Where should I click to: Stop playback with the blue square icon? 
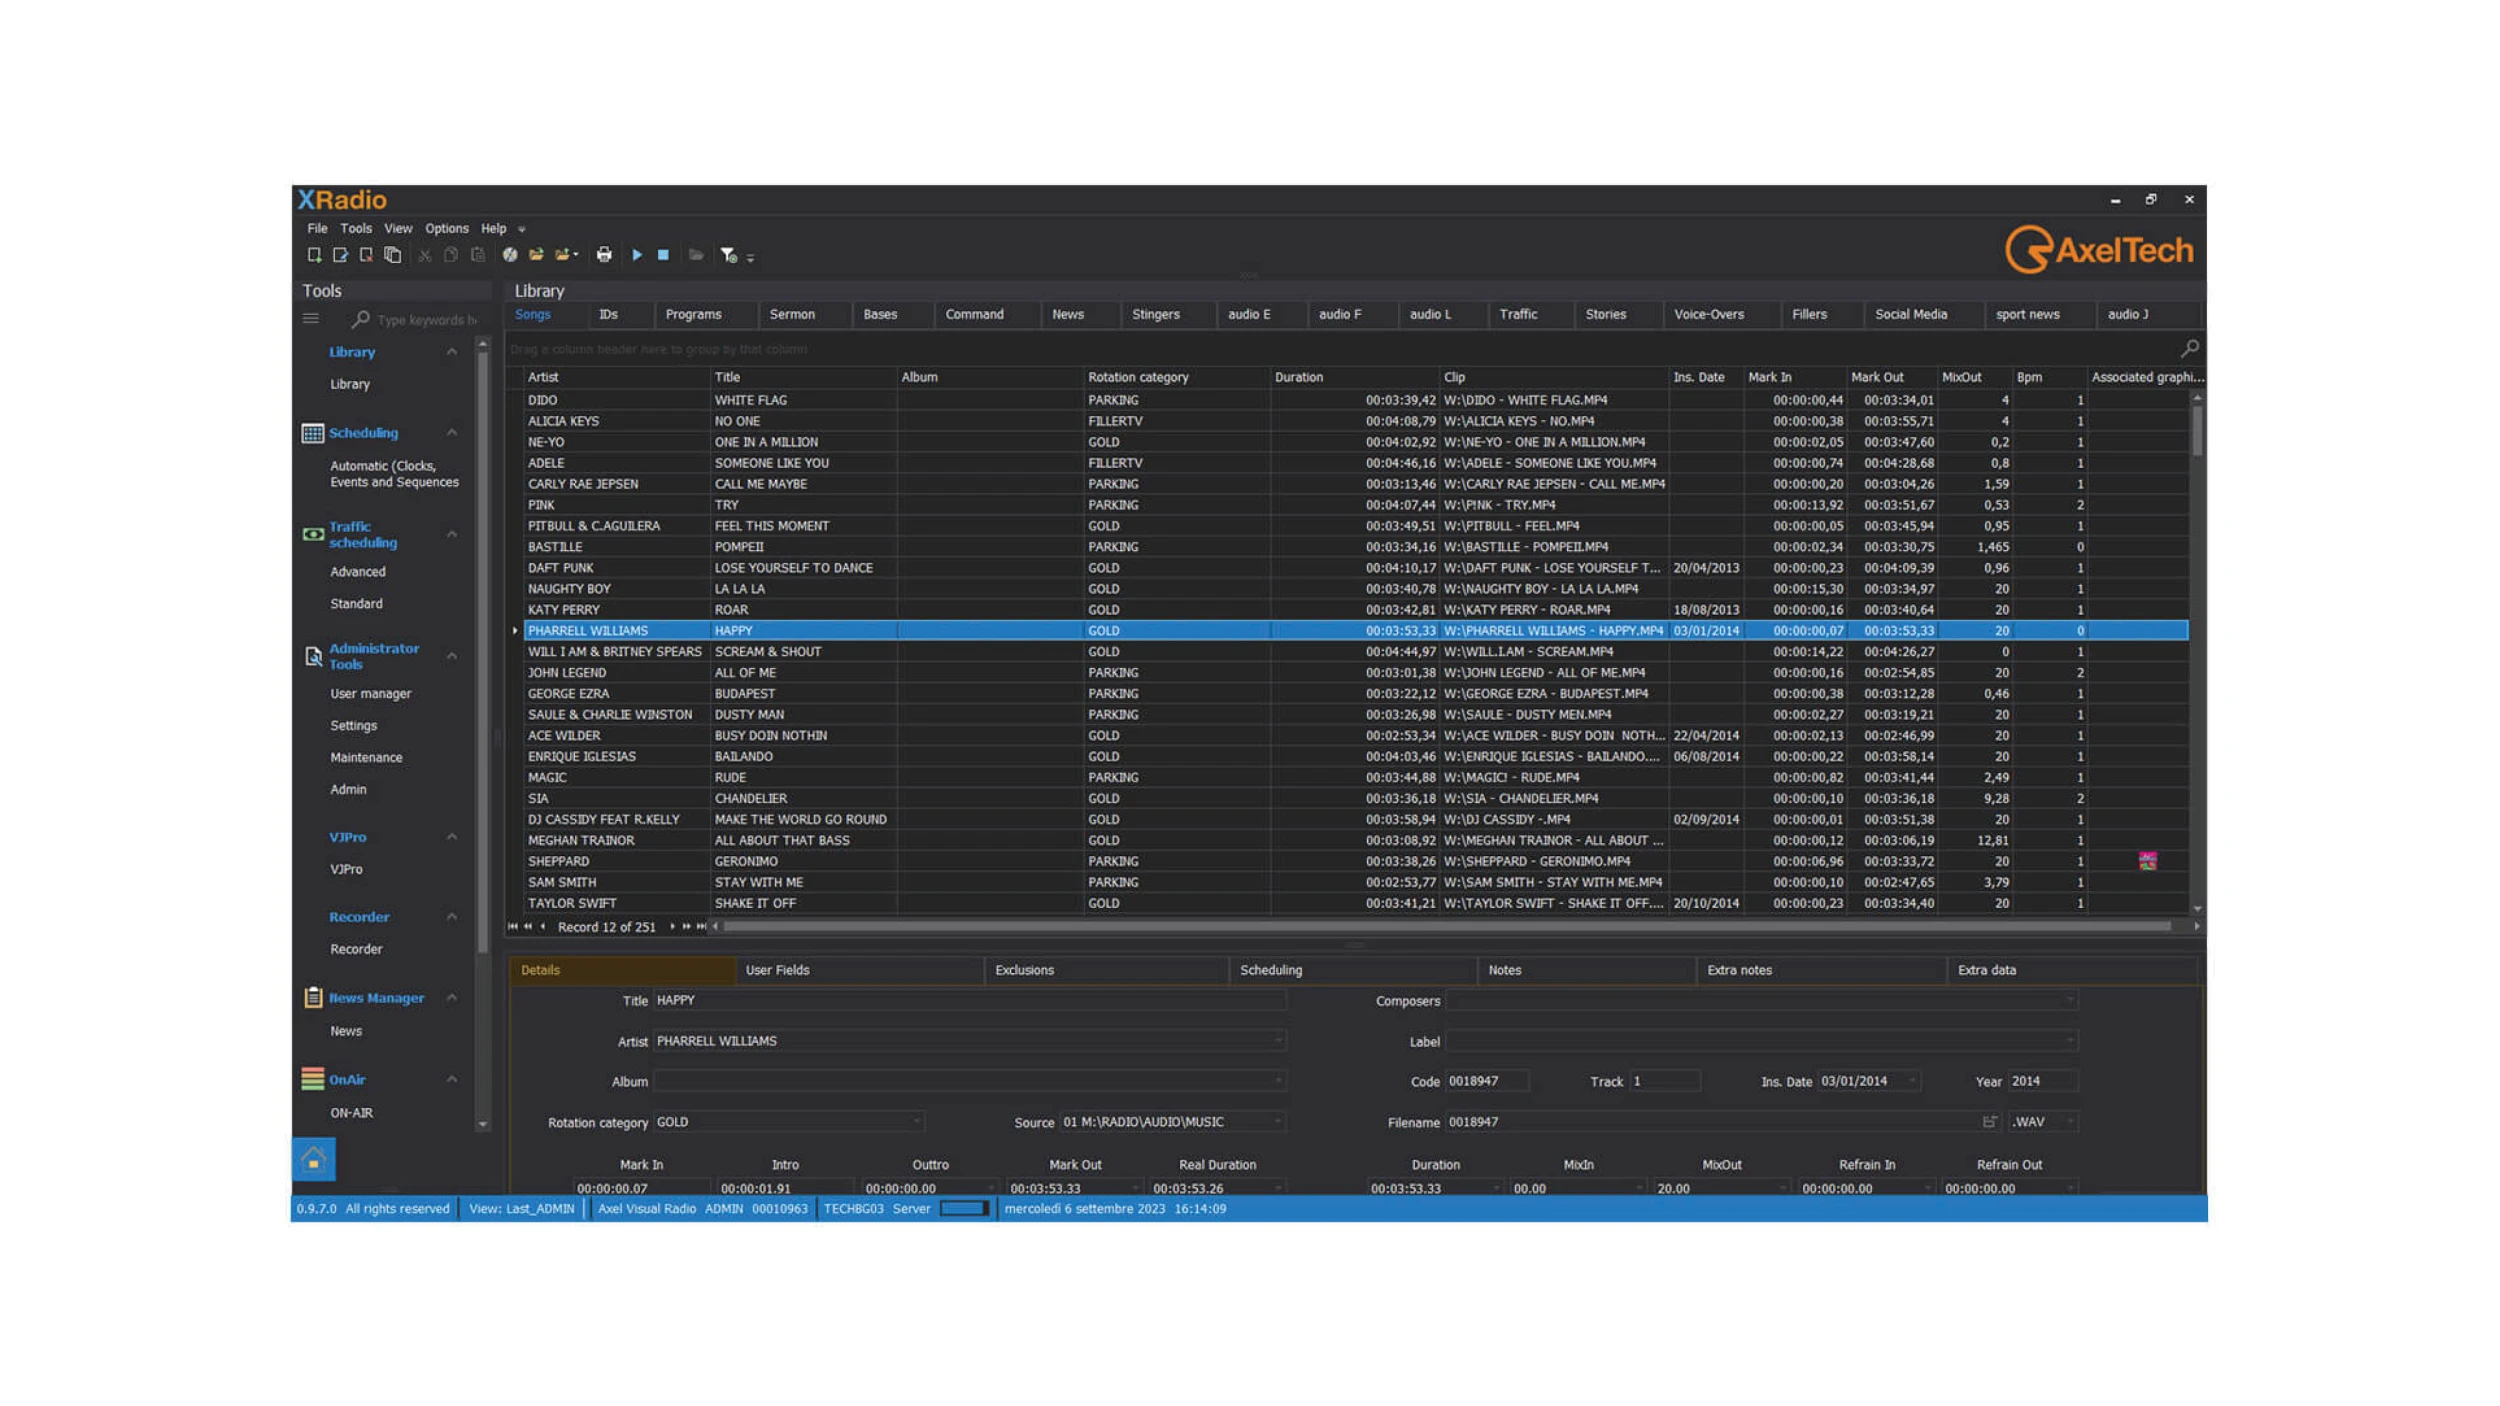point(663,255)
